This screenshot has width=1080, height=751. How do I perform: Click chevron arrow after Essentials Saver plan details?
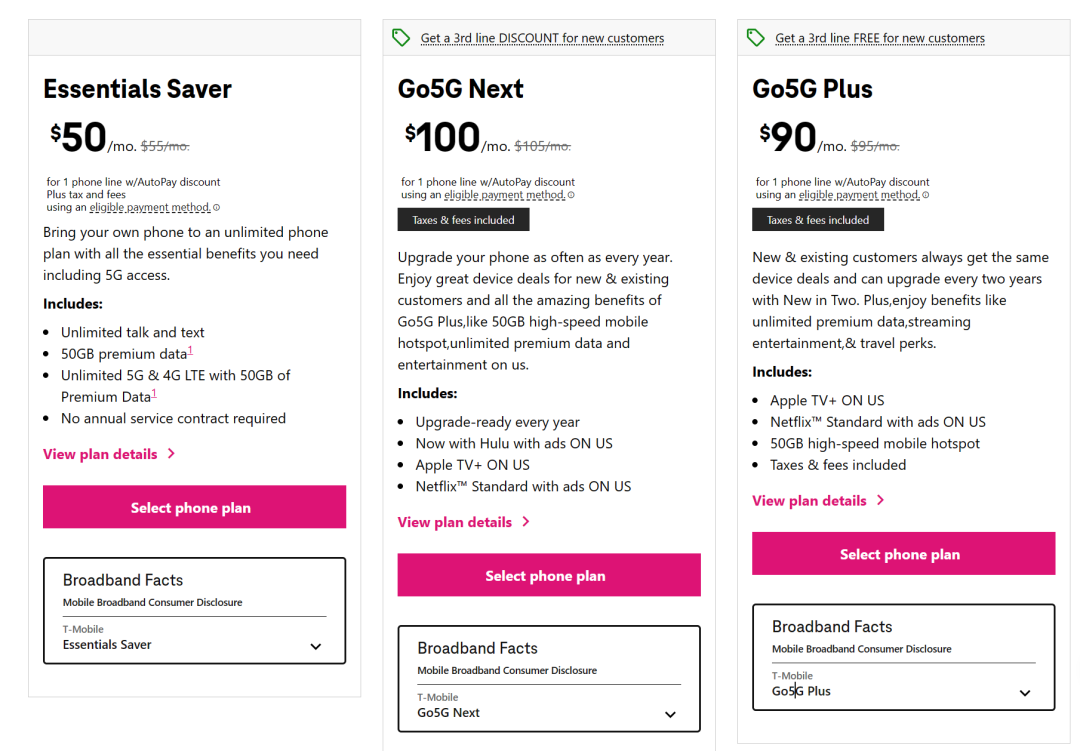pyautogui.click(x=172, y=453)
